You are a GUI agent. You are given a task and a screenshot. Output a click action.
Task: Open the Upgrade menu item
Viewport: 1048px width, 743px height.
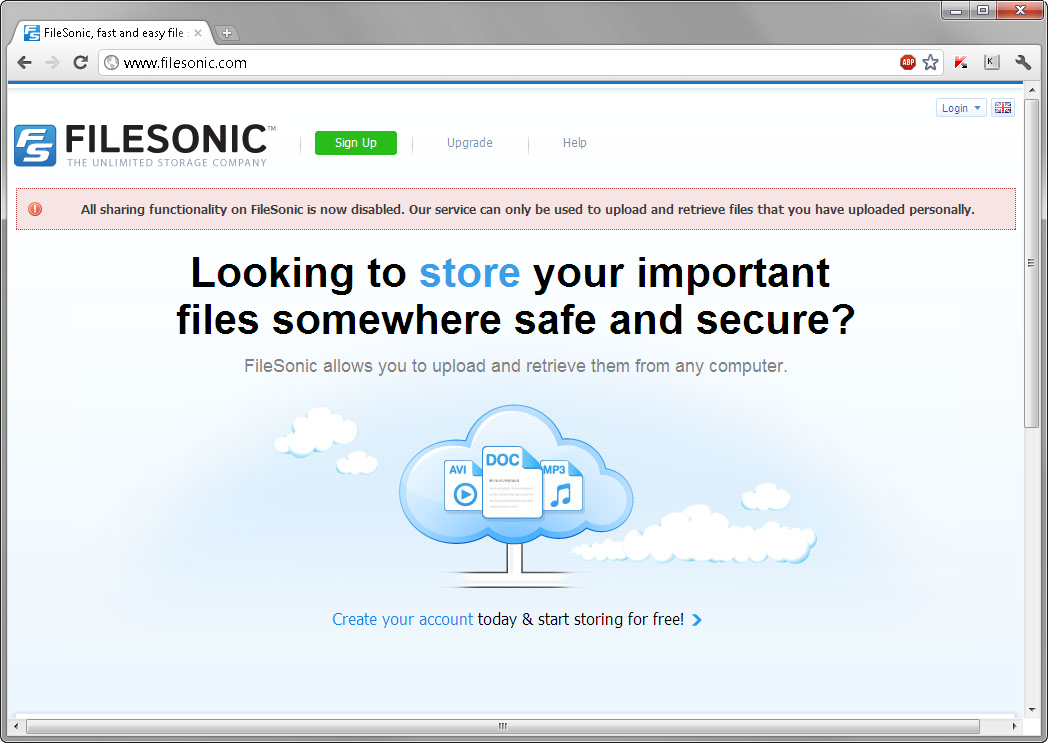point(470,142)
